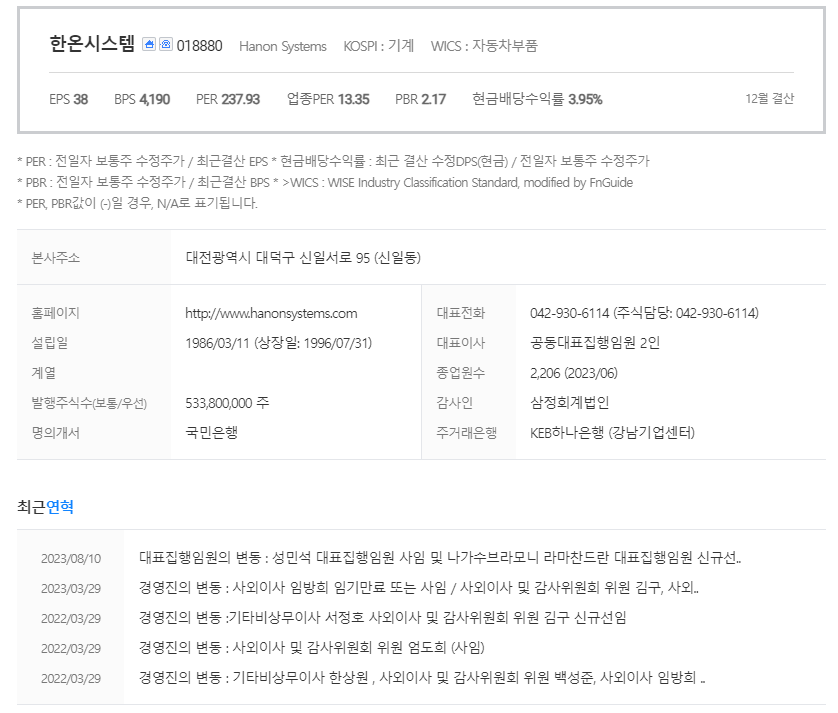Image resolution: width=838 pixels, height=713 pixels.
Task: Click the stock code 018880
Action: tap(199, 46)
